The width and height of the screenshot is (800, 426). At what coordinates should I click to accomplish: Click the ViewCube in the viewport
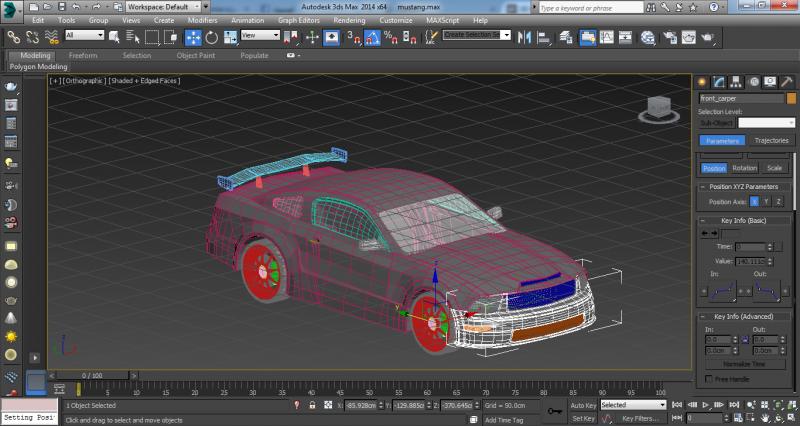[657, 108]
